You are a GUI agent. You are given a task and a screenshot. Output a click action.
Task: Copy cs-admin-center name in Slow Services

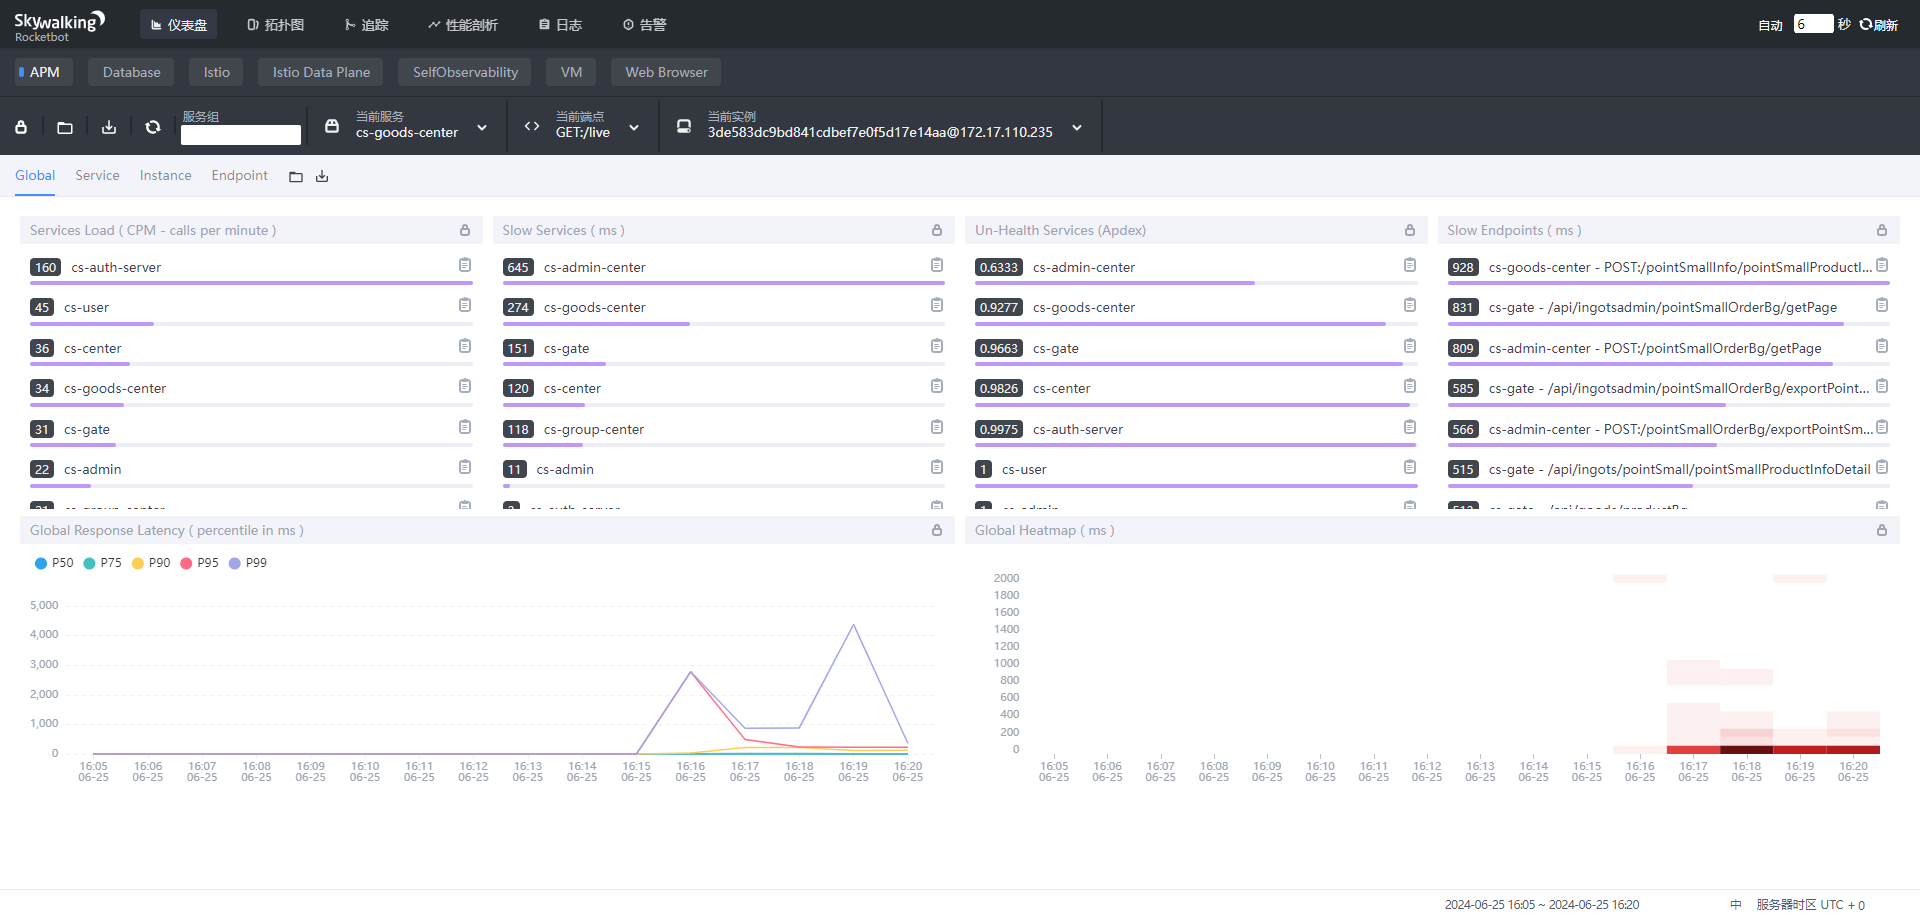tap(937, 265)
